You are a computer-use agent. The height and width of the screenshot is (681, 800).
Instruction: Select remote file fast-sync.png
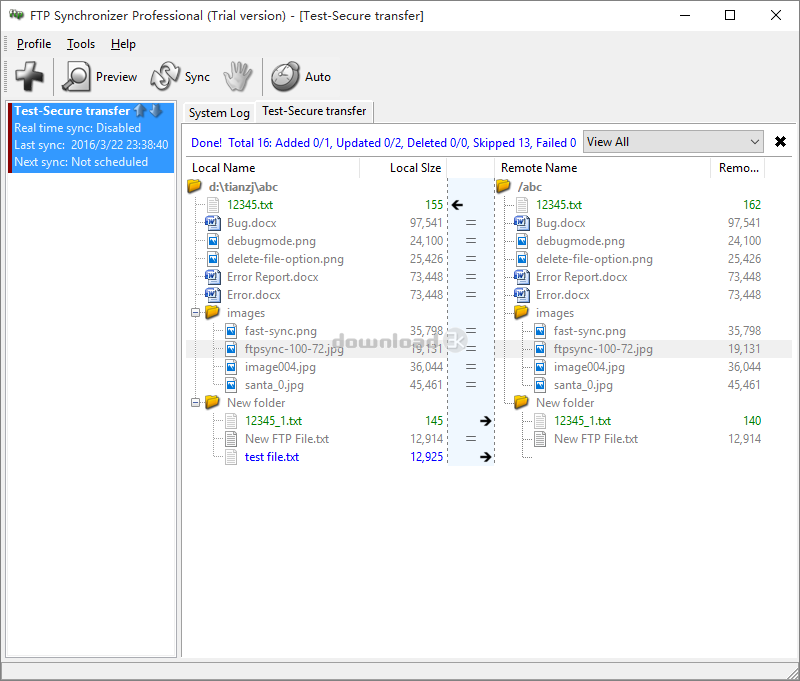pos(590,331)
